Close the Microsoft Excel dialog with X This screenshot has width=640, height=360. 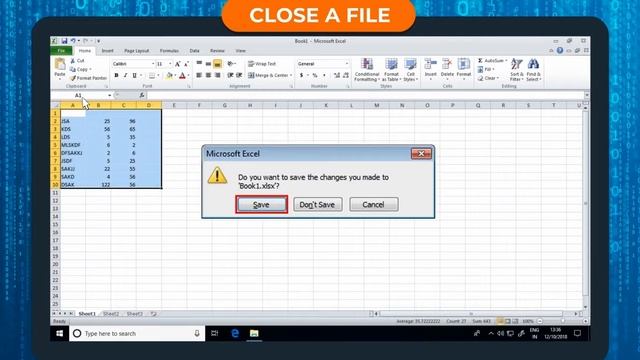(x=421, y=153)
